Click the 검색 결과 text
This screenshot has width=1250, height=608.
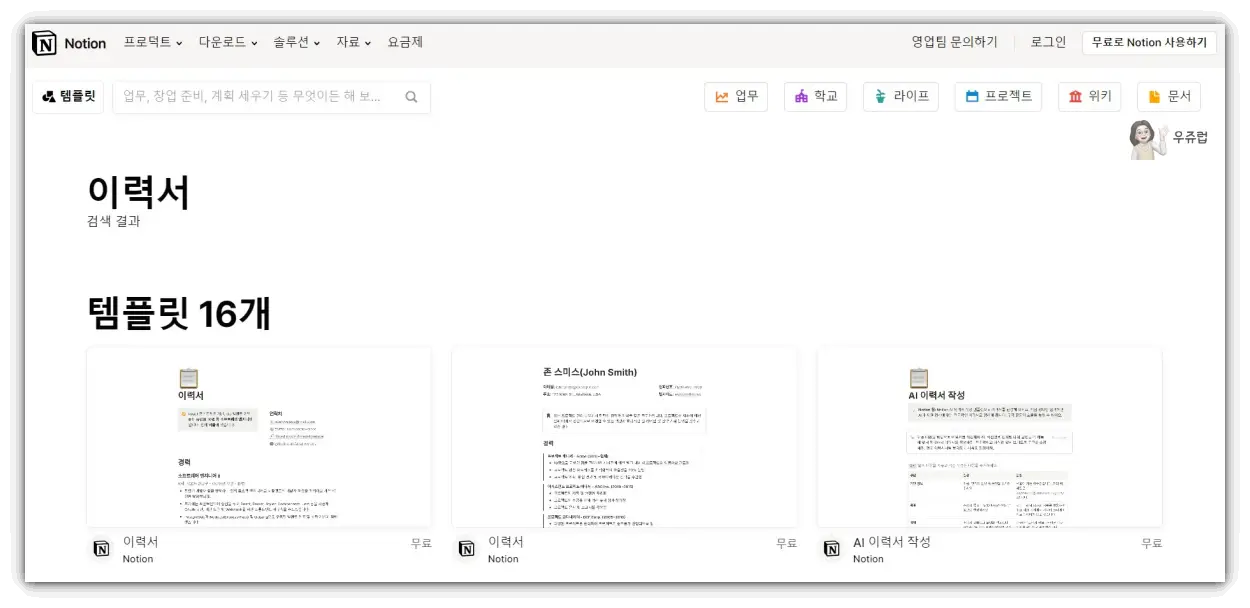(x=114, y=221)
